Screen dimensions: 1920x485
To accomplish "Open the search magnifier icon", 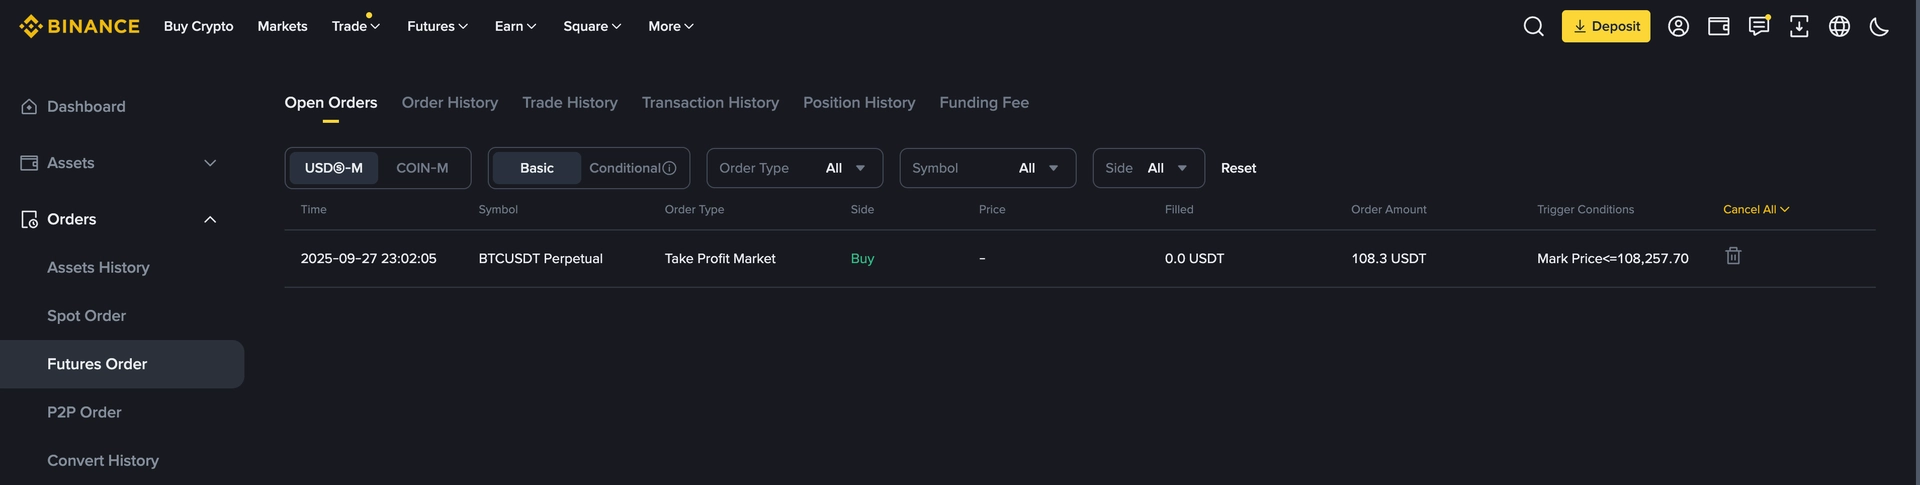I will [1533, 26].
